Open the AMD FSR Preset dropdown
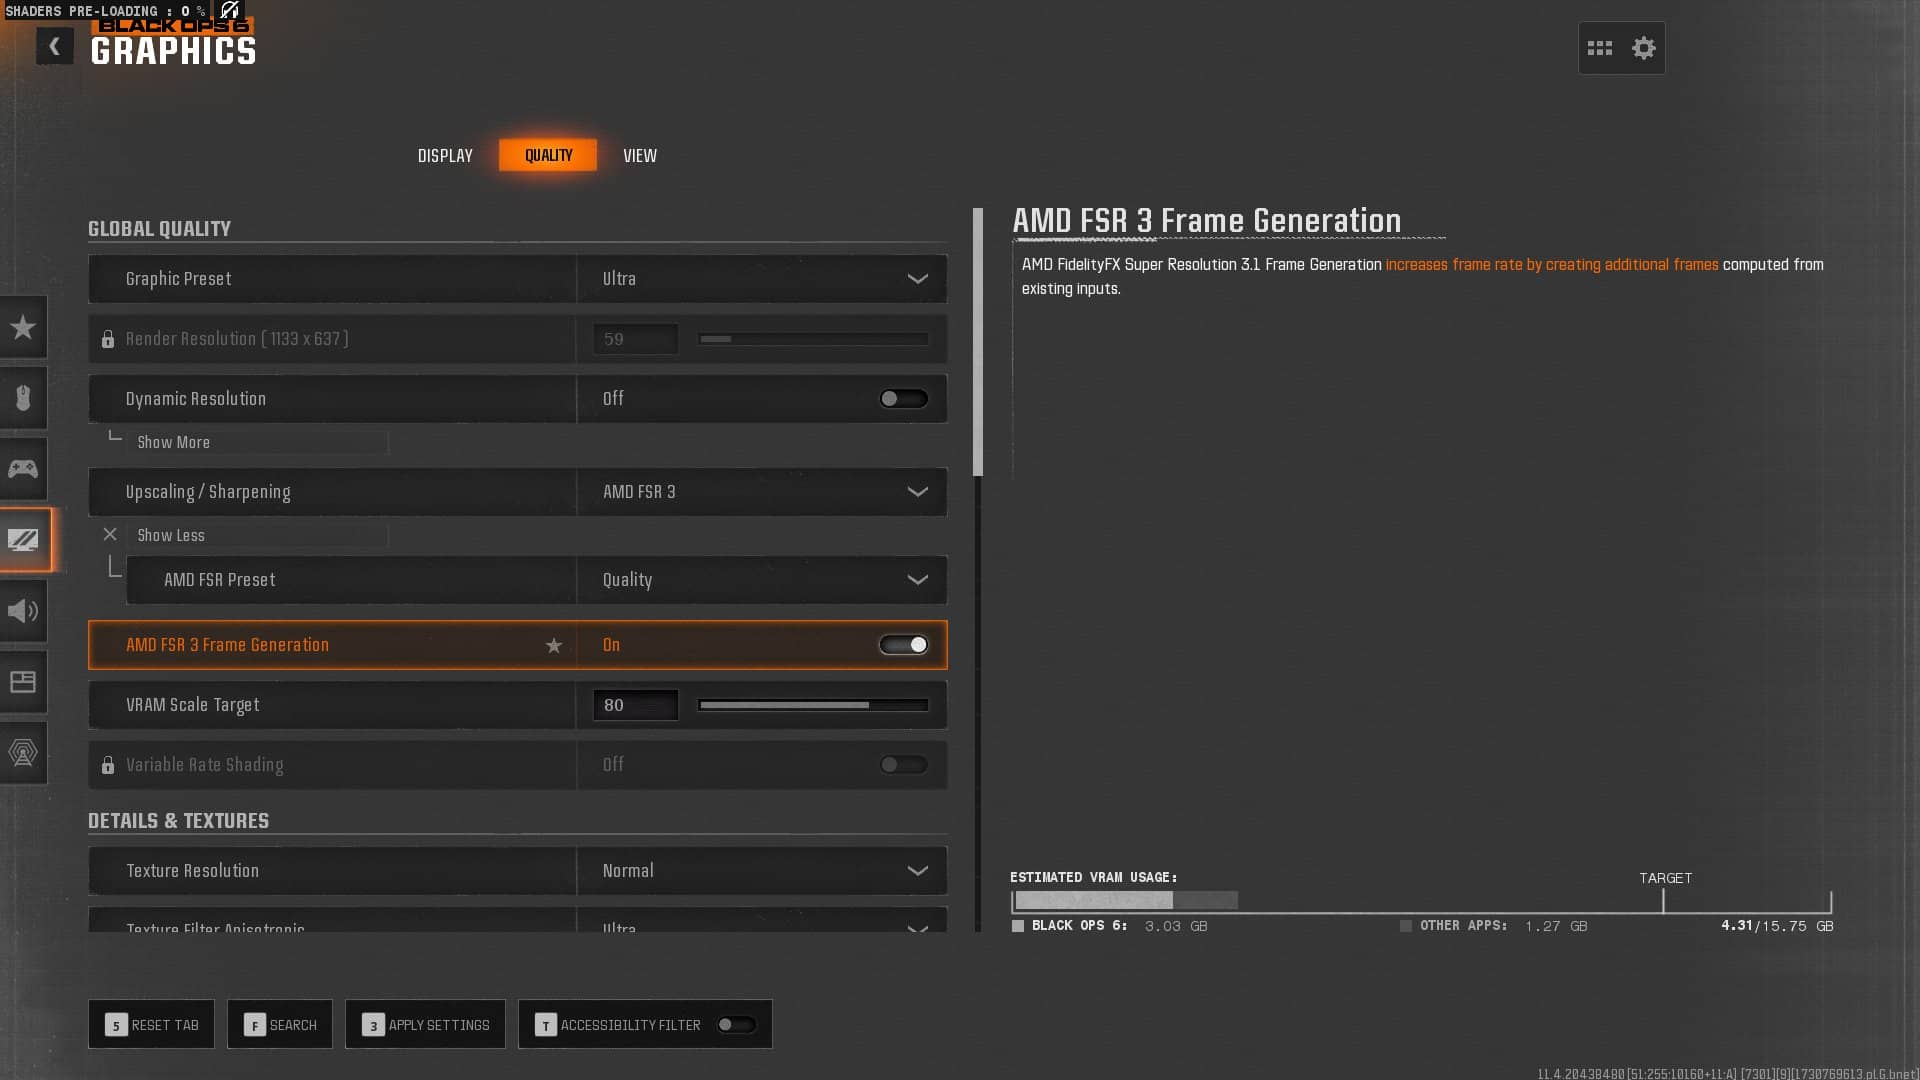 (762, 580)
